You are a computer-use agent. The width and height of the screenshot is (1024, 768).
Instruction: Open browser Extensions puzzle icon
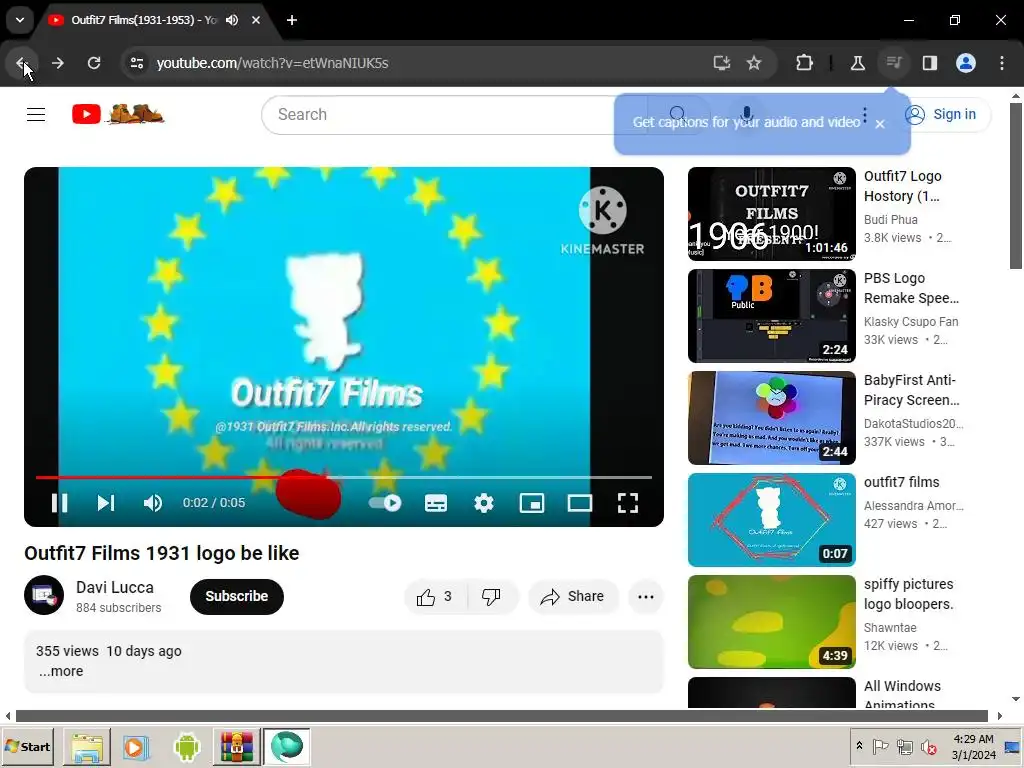(805, 63)
